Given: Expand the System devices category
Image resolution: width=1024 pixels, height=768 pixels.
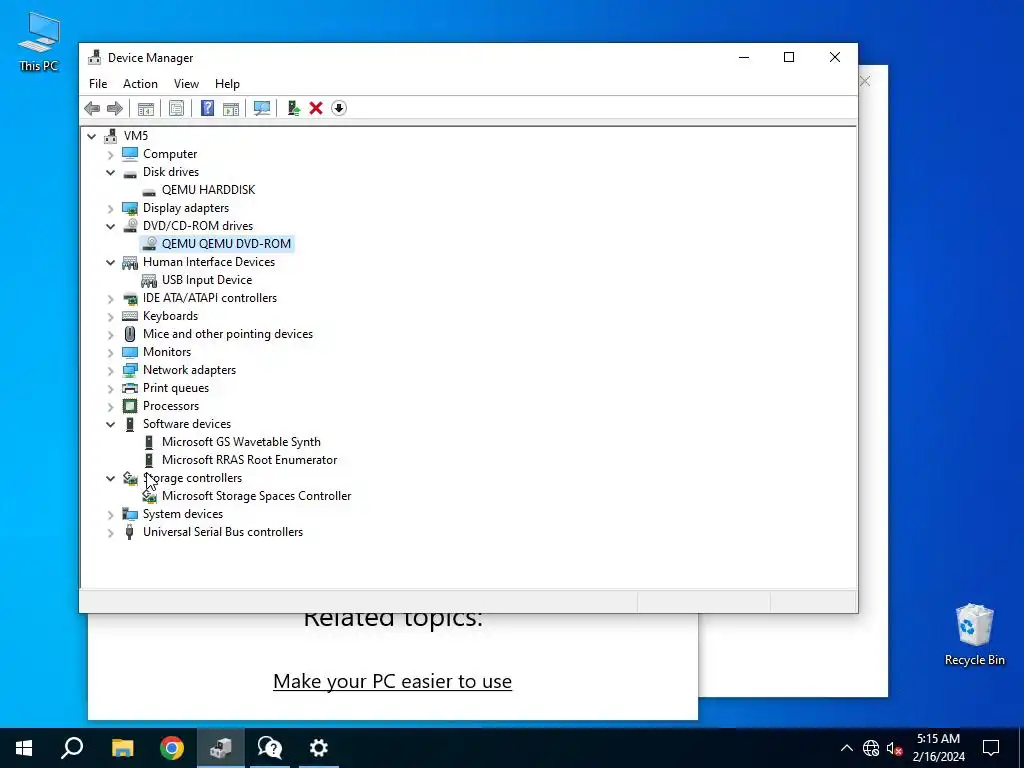Looking at the screenshot, I should 110,515.
